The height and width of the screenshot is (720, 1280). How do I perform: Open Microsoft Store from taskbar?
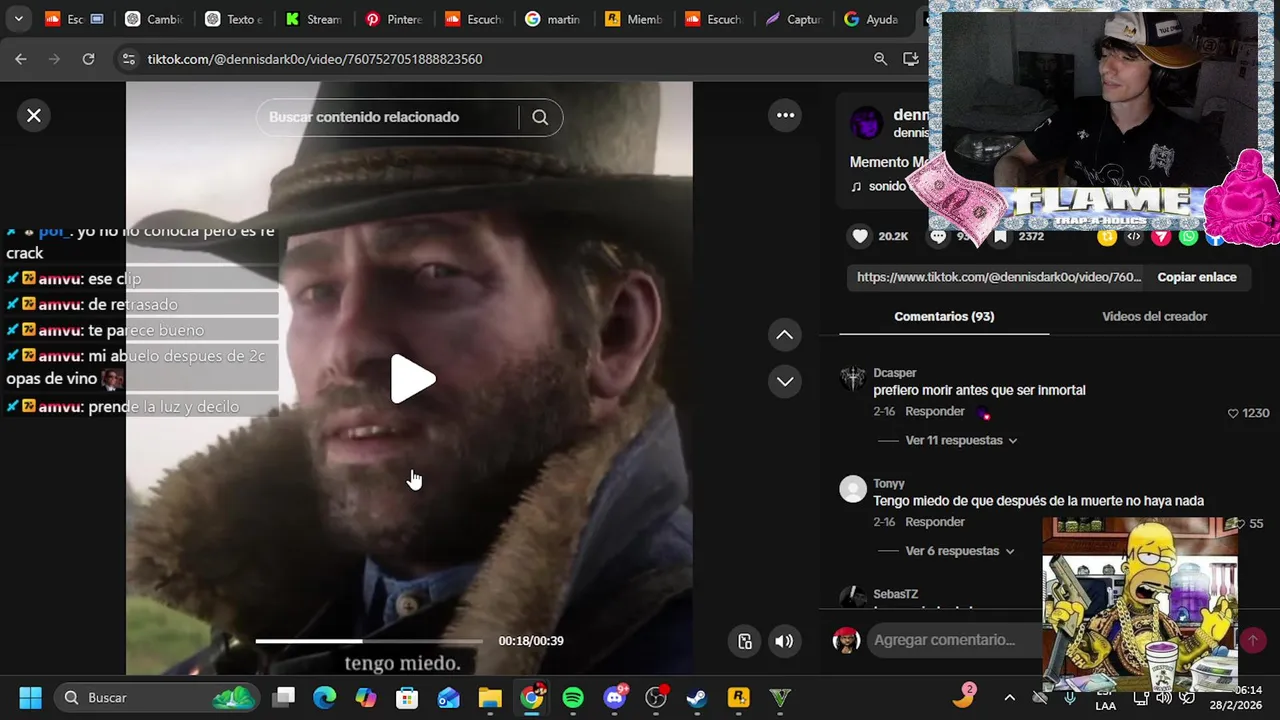tap(407, 697)
